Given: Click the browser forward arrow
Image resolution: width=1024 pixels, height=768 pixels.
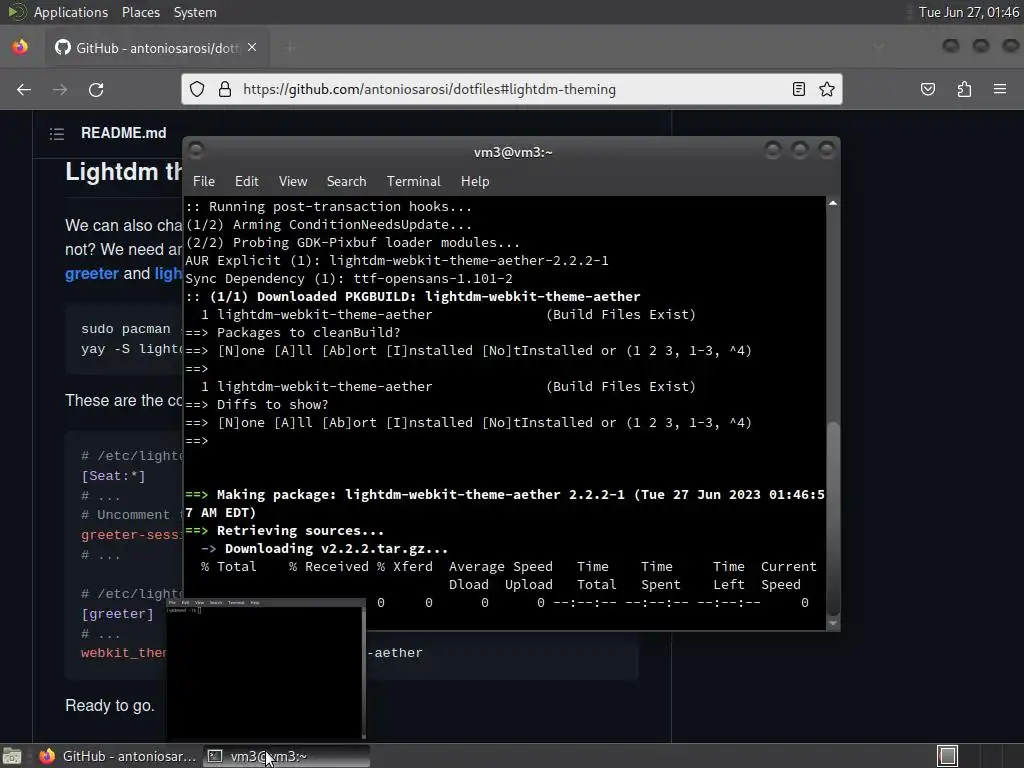Looking at the screenshot, I should (60, 89).
